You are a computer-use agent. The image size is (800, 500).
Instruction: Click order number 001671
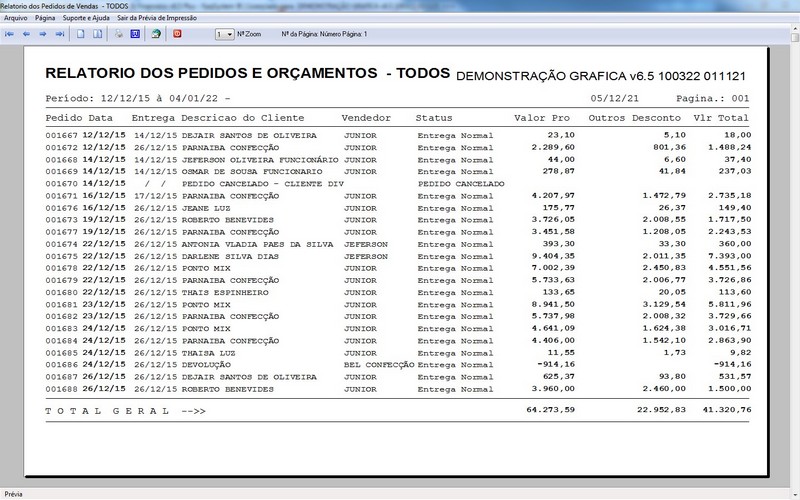[61, 196]
